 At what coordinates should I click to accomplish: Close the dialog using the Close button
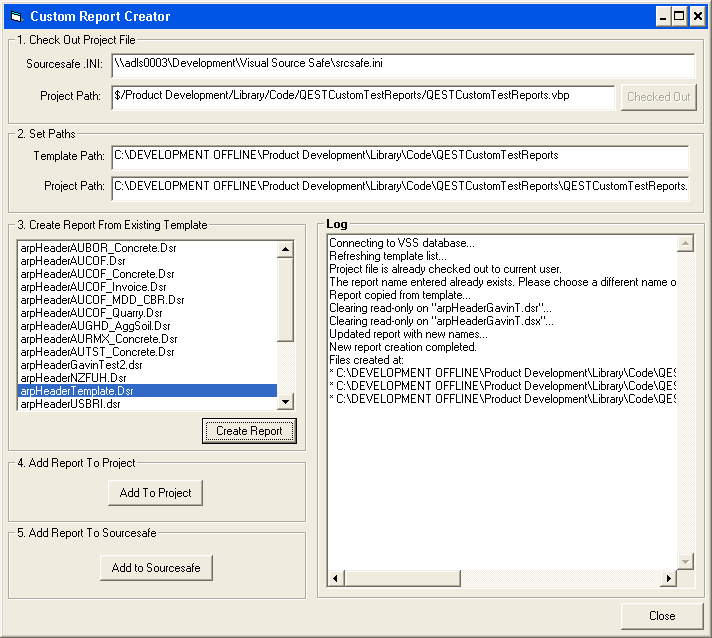tap(661, 615)
